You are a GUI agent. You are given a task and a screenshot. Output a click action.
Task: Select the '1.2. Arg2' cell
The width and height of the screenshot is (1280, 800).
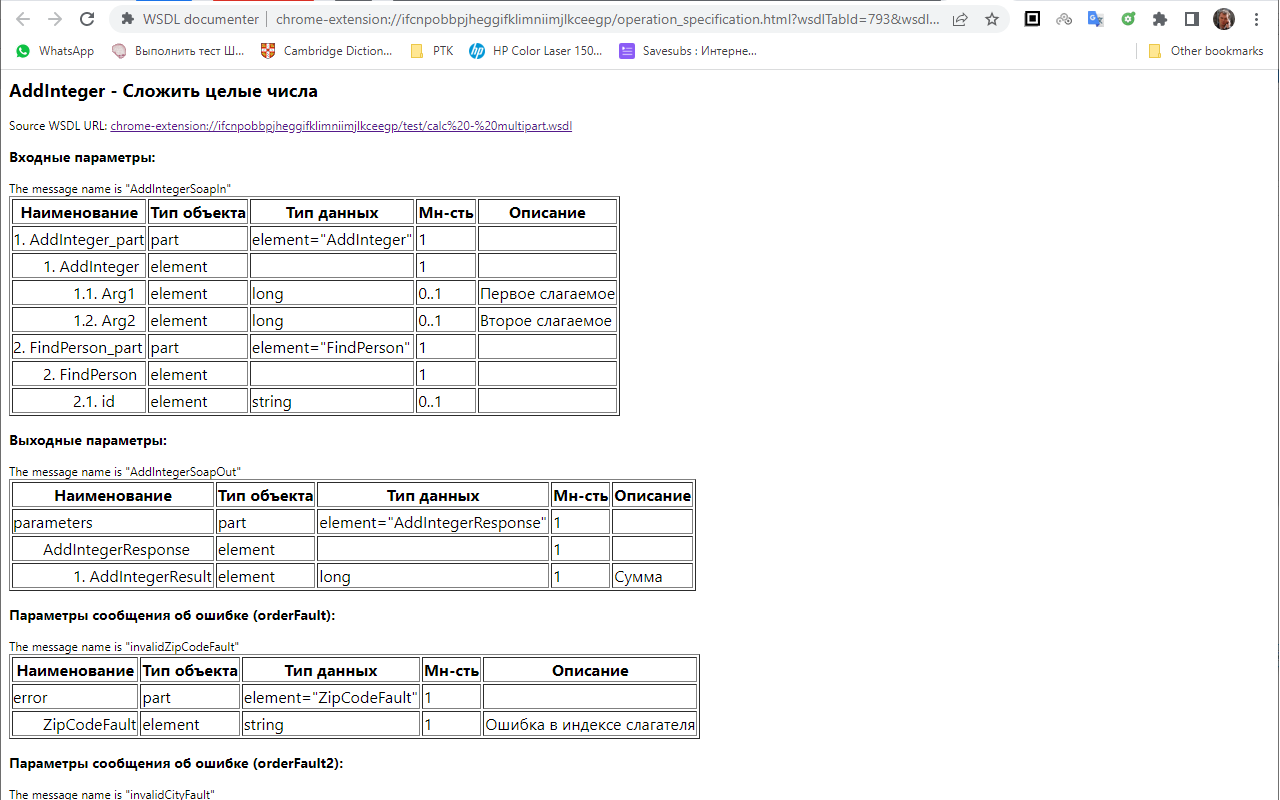[79, 320]
